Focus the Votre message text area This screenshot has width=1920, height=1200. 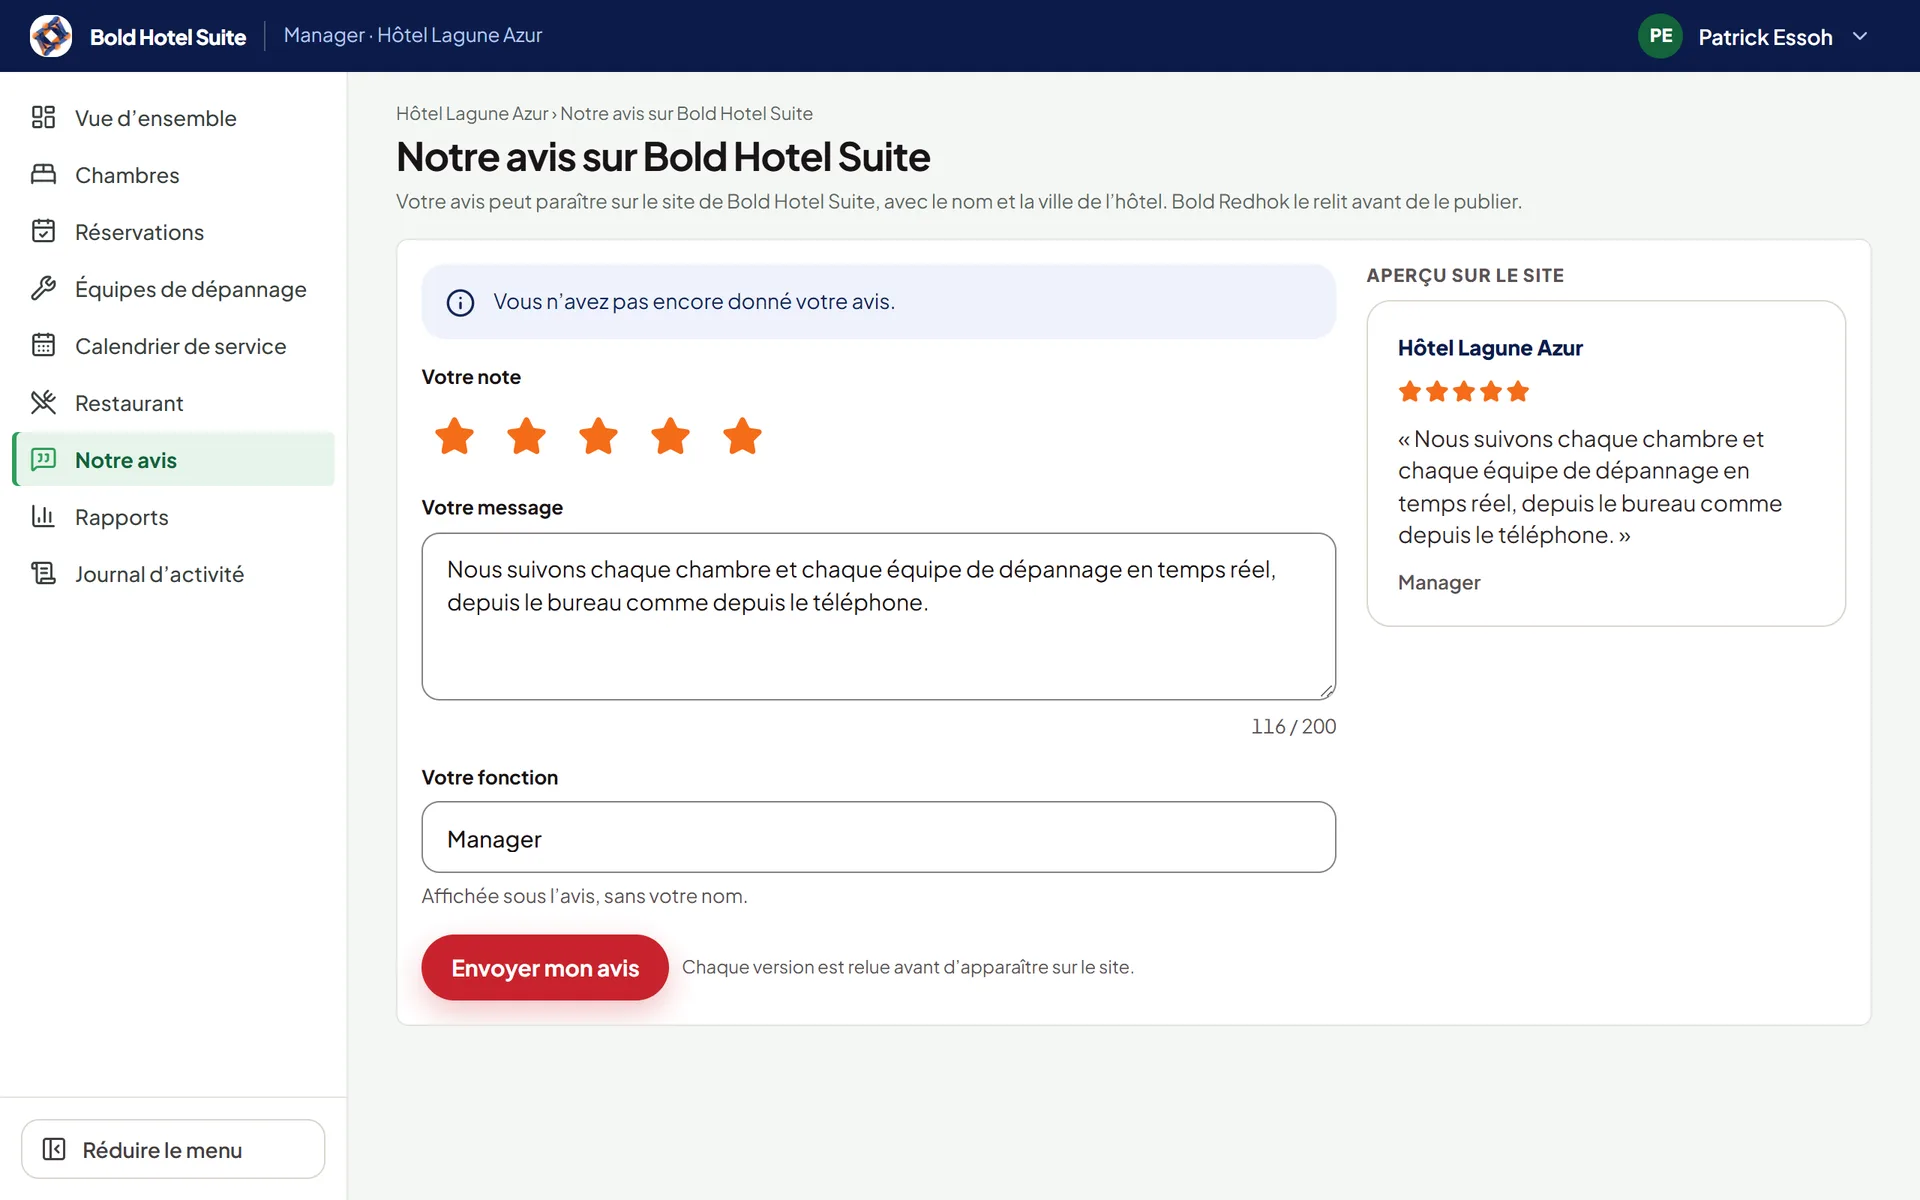point(879,616)
